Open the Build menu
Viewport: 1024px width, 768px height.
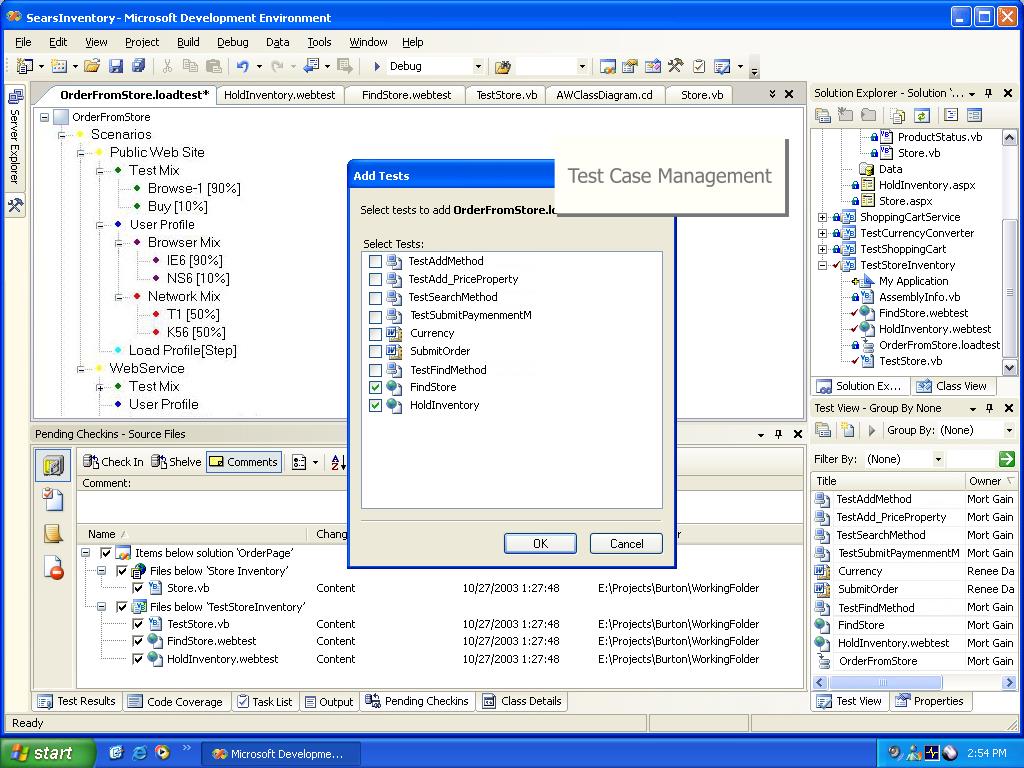188,42
